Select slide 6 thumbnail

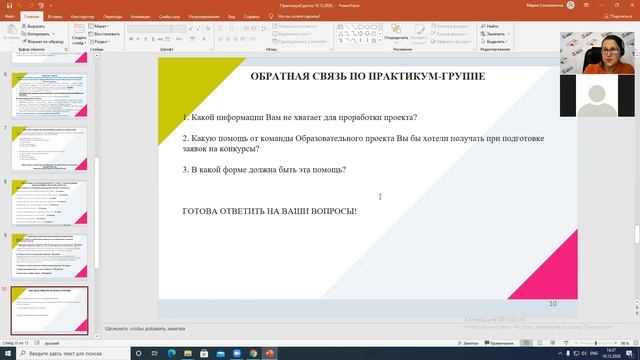point(49,95)
